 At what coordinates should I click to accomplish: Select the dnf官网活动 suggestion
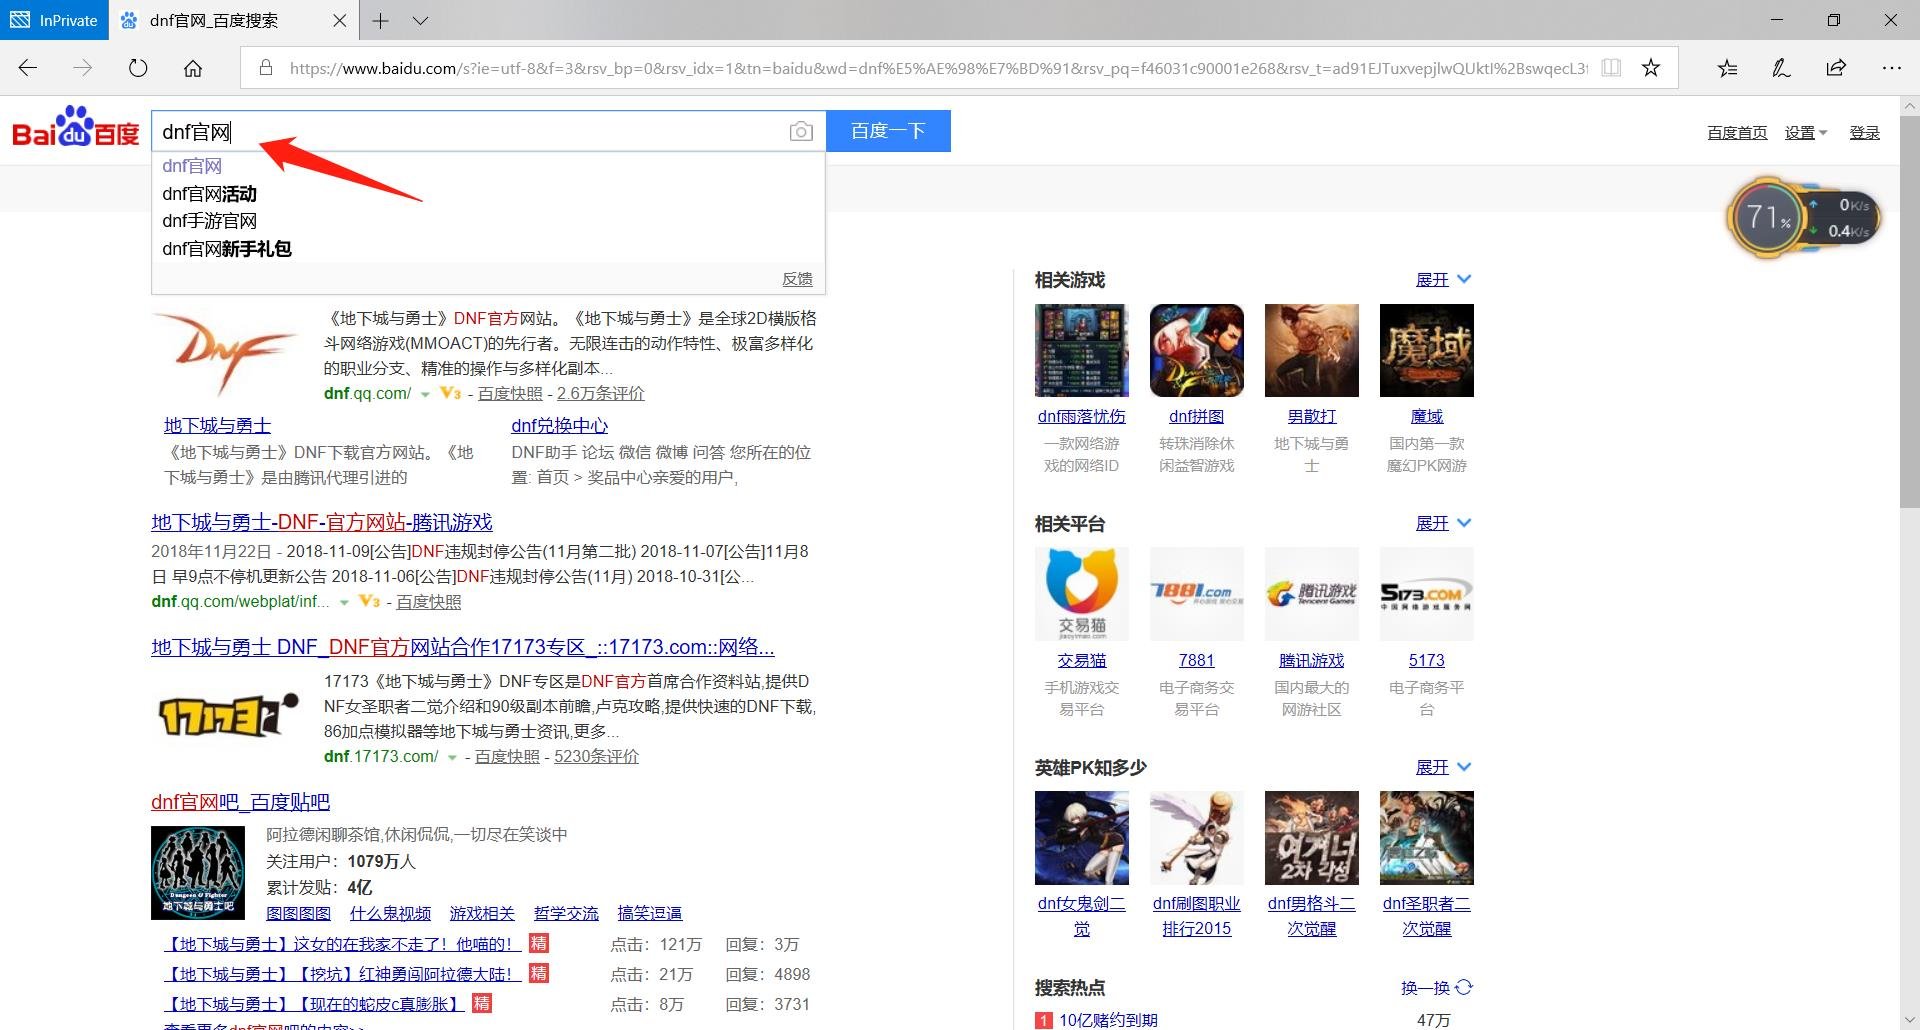209,194
